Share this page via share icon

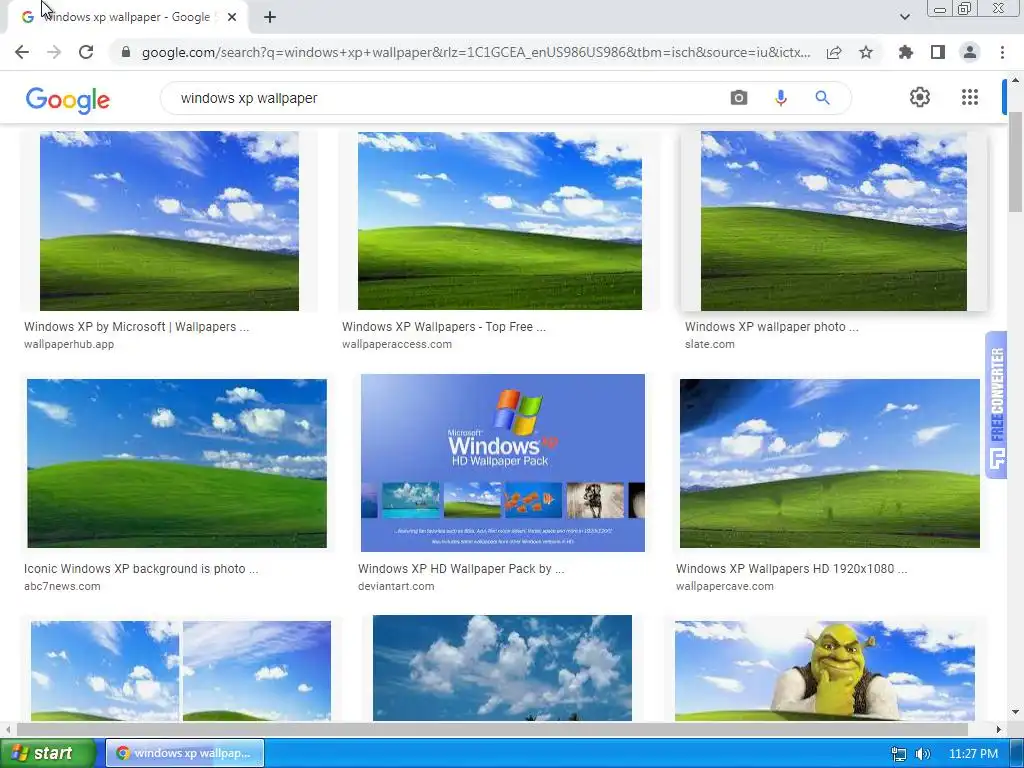tap(834, 52)
